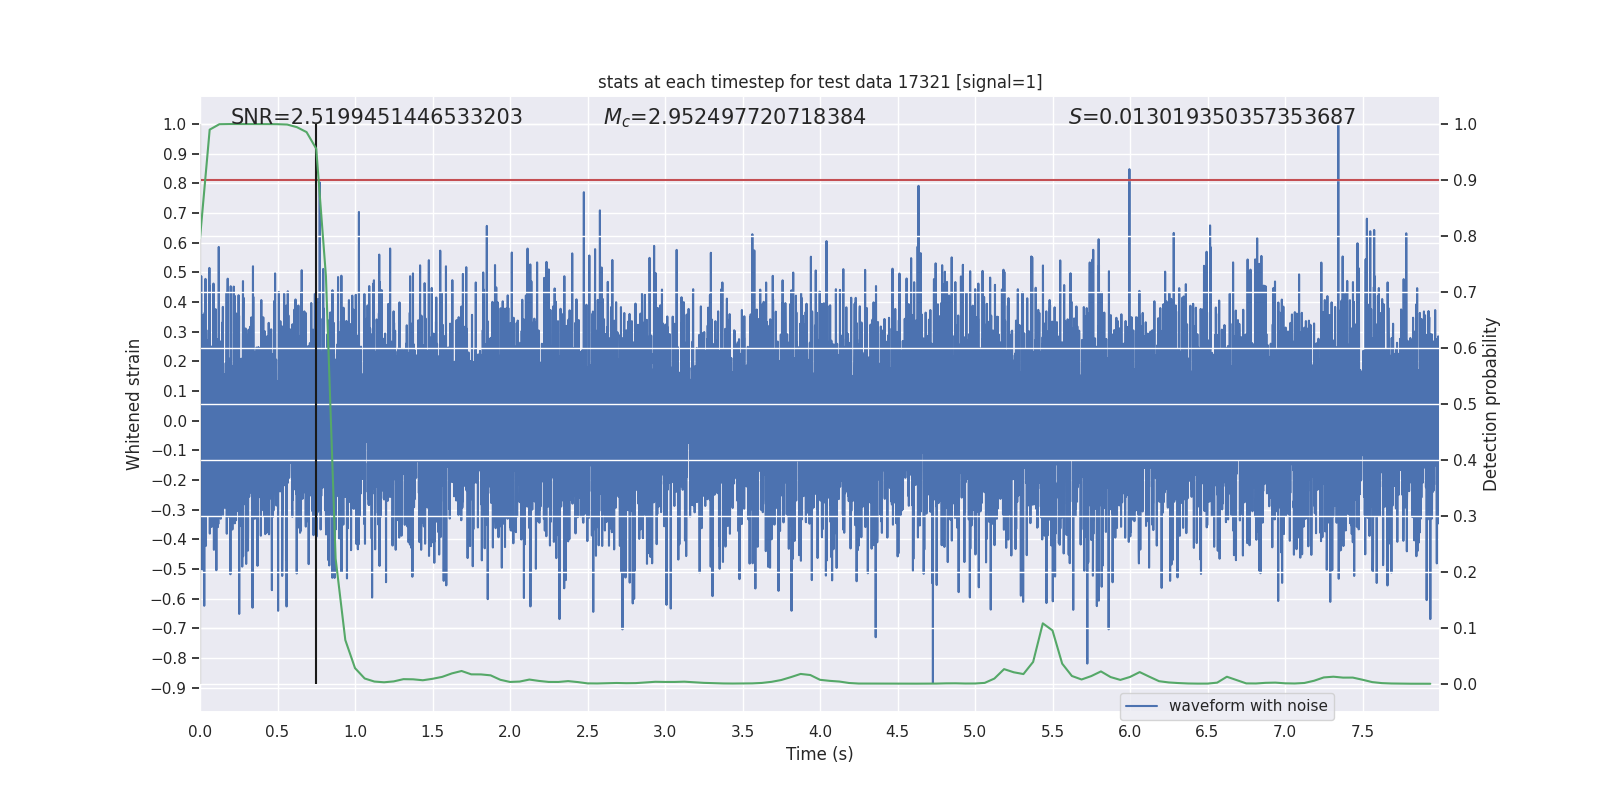1600x800 pixels.
Task: Click the 0.5 tick on the right axis
Action: pos(1464,405)
